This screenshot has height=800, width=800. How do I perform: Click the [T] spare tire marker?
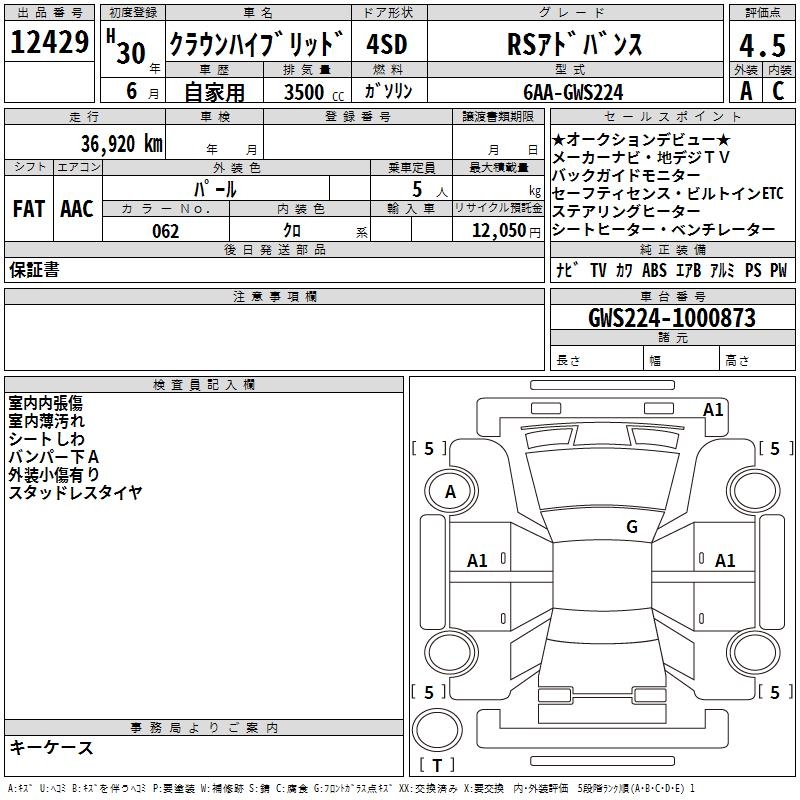pyautogui.click(x=436, y=766)
